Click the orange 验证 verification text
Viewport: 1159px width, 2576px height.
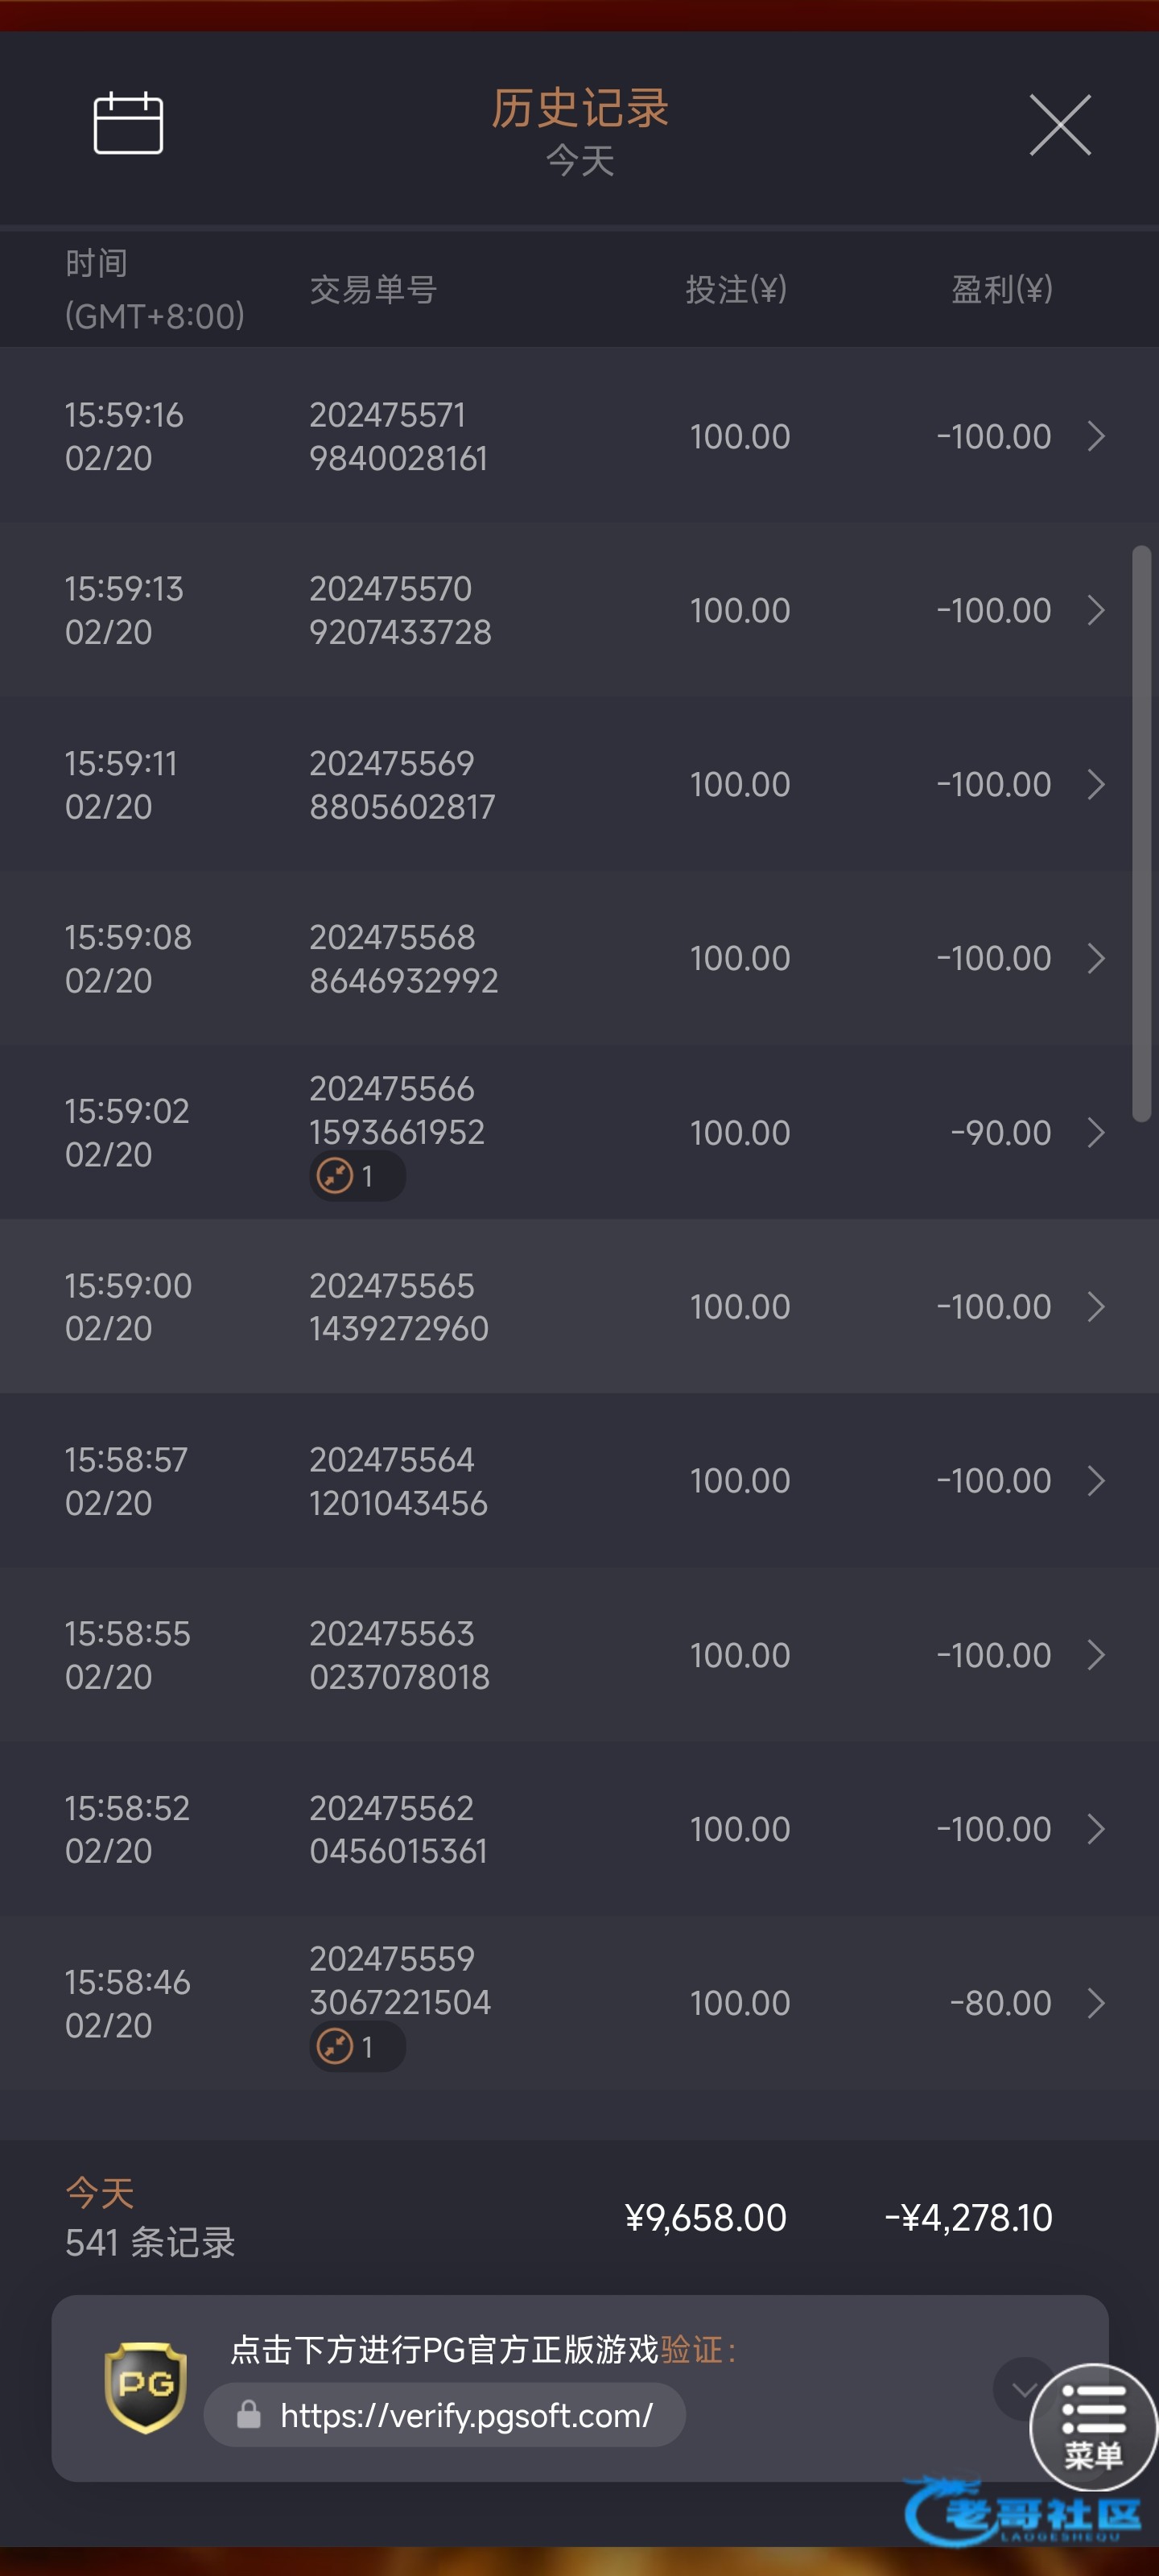[x=692, y=2350]
